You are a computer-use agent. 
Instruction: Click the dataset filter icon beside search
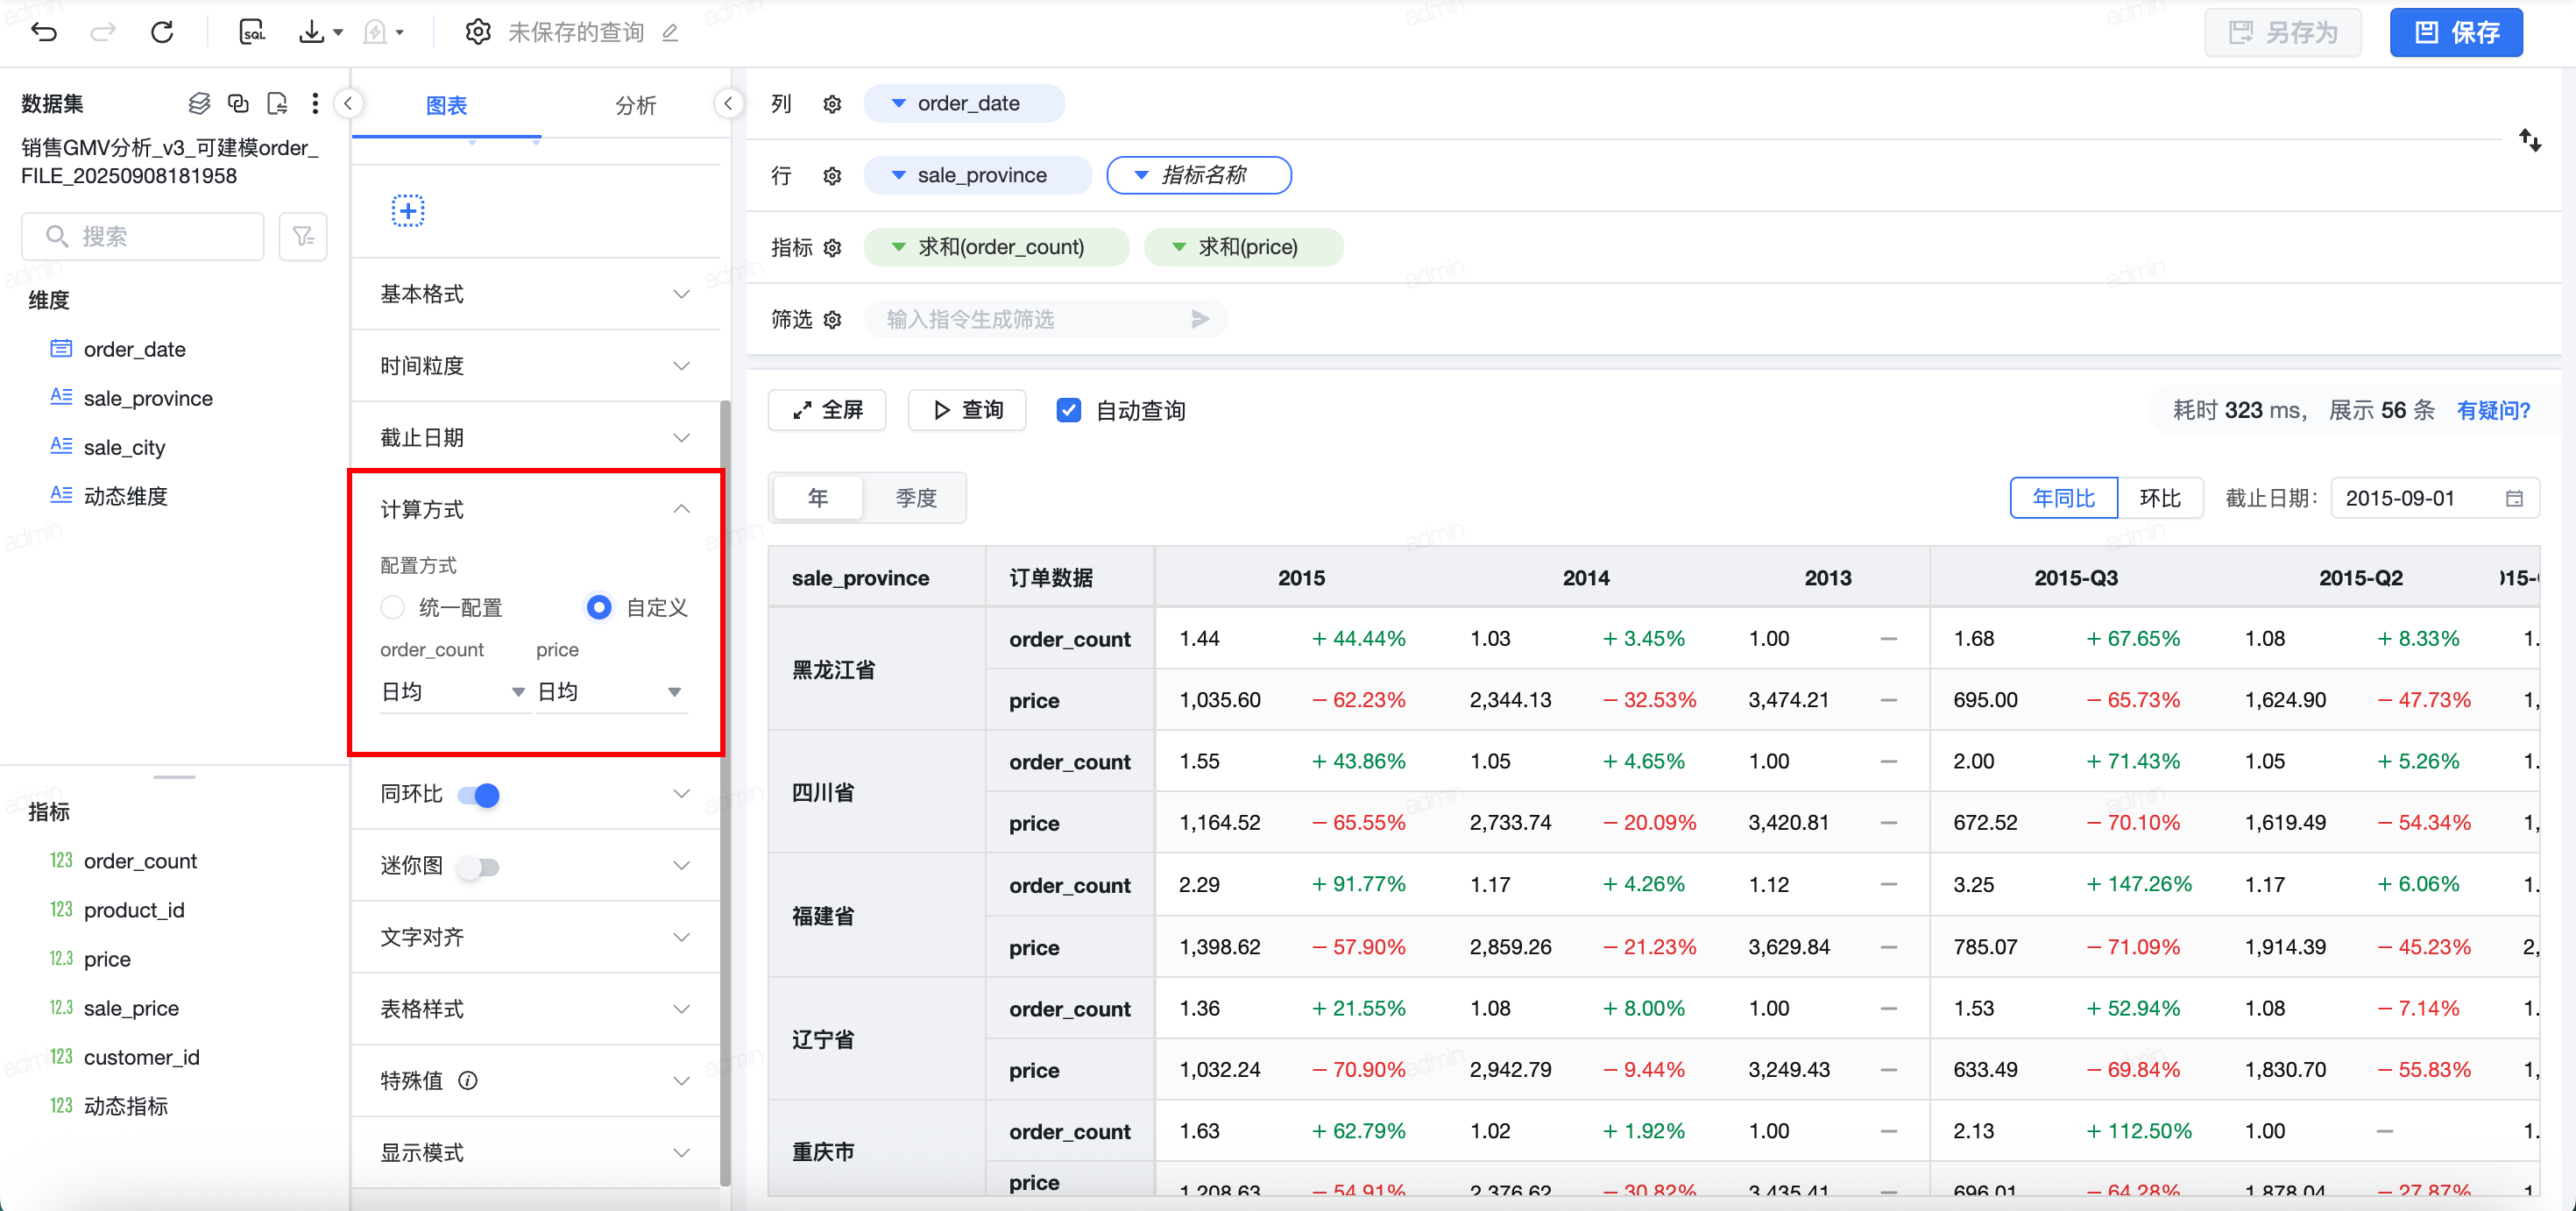[303, 236]
